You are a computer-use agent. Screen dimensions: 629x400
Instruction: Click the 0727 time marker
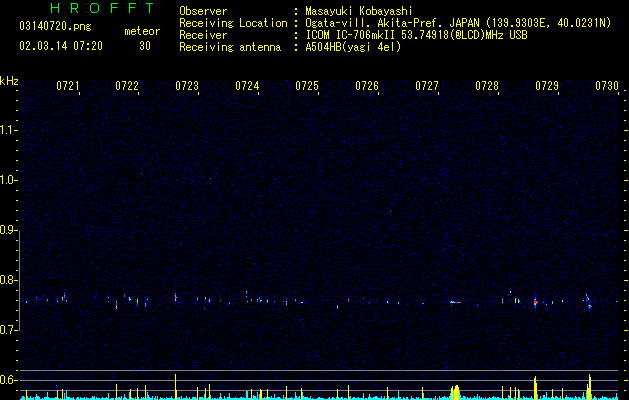click(427, 86)
